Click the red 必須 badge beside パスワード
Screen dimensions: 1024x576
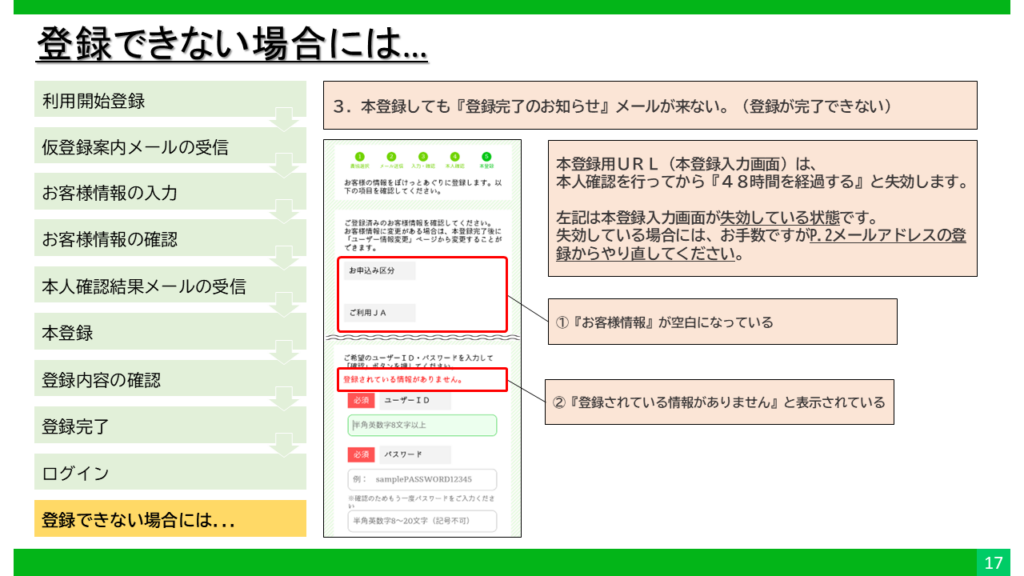(x=361, y=454)
